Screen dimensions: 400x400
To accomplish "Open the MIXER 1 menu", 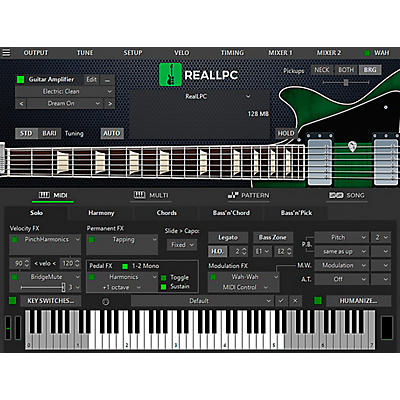I will coord(280,53).
